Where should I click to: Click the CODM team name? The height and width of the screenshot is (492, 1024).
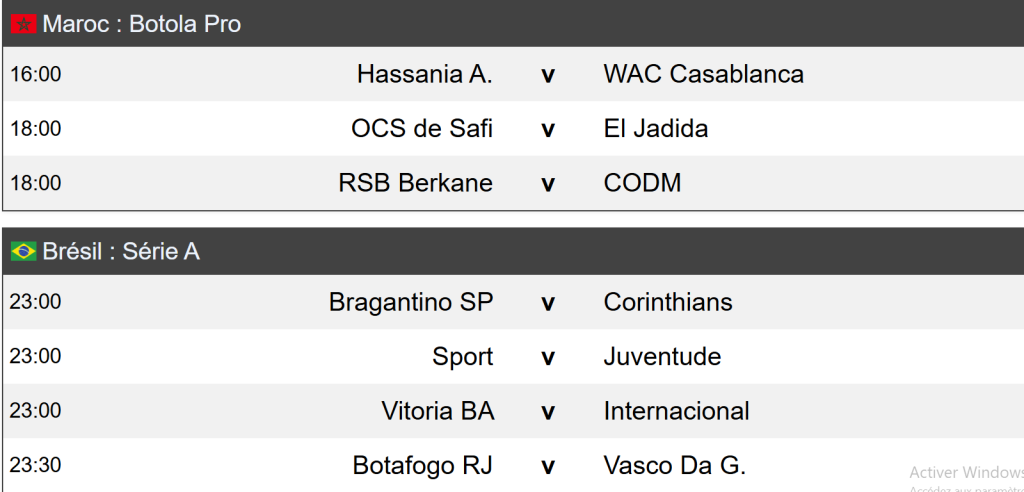click(642, 183)
